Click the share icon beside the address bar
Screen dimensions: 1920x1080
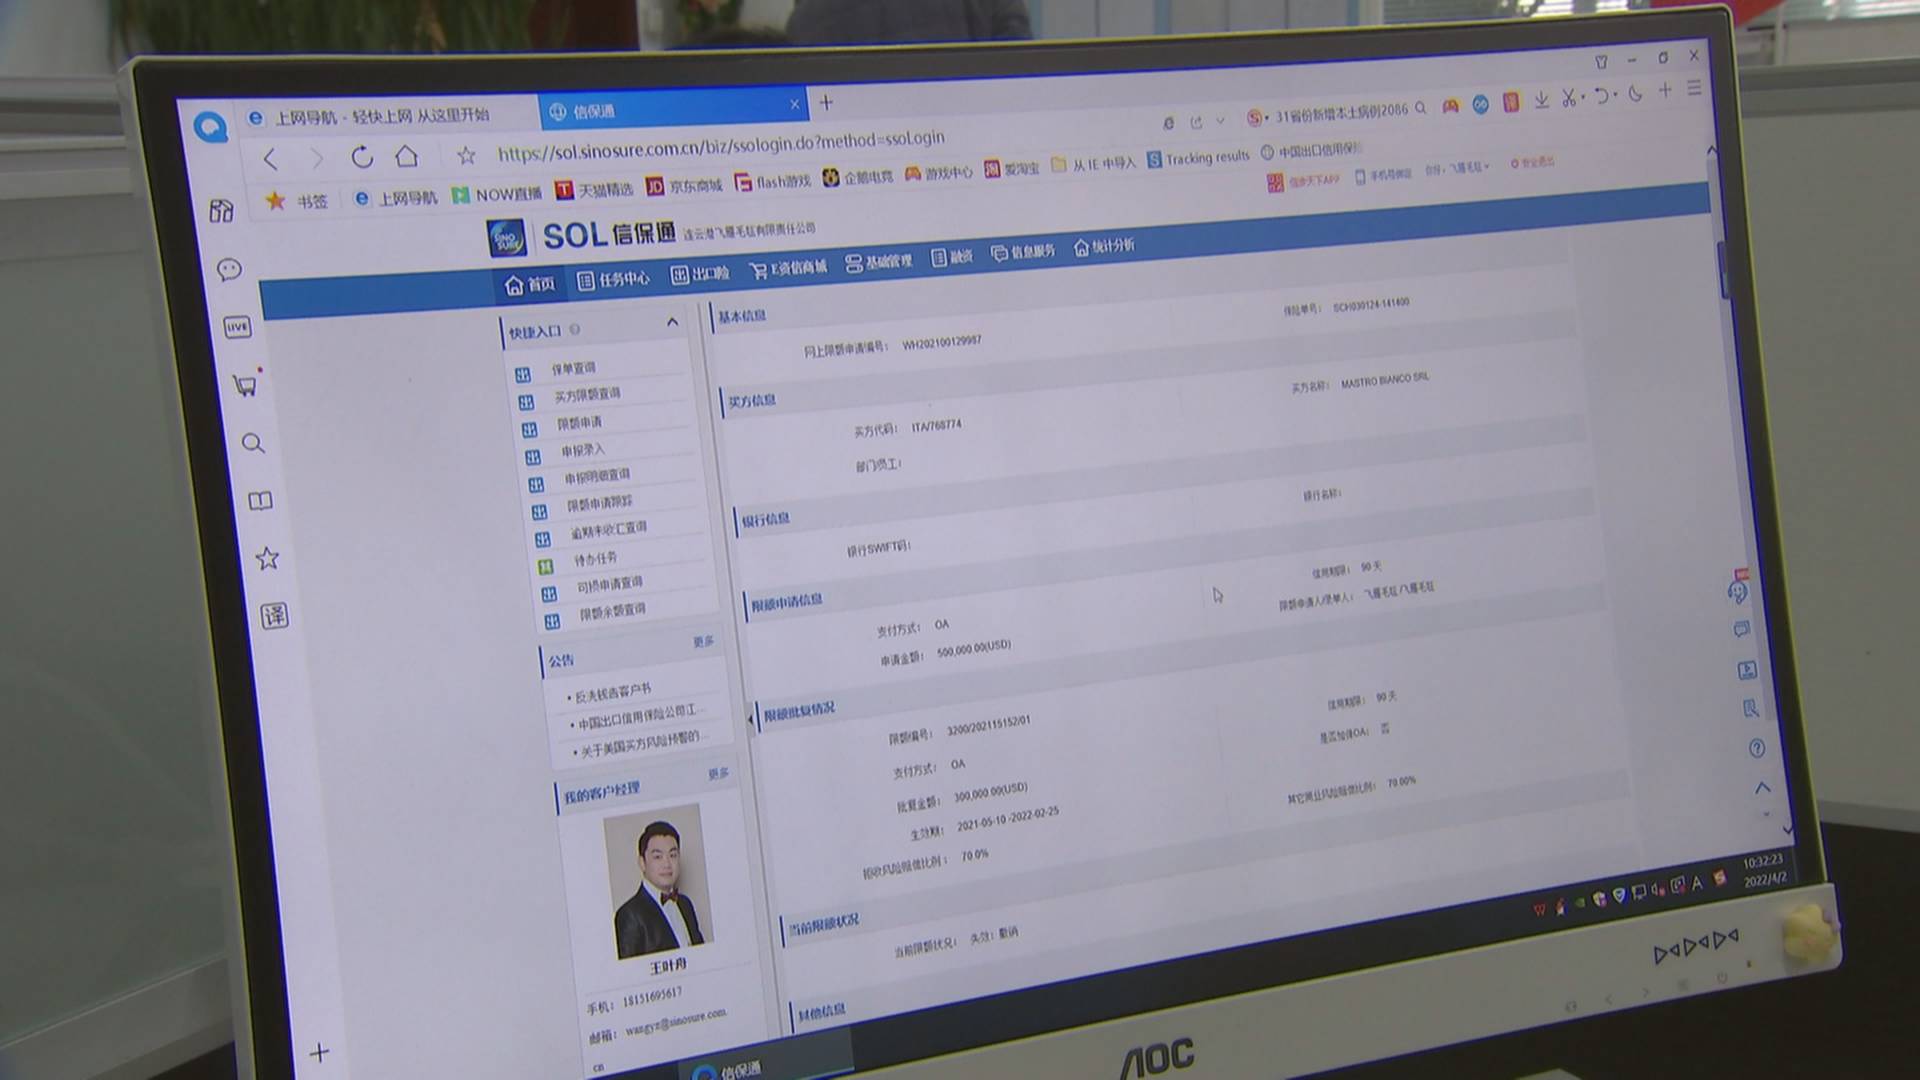click(1196, 122)
